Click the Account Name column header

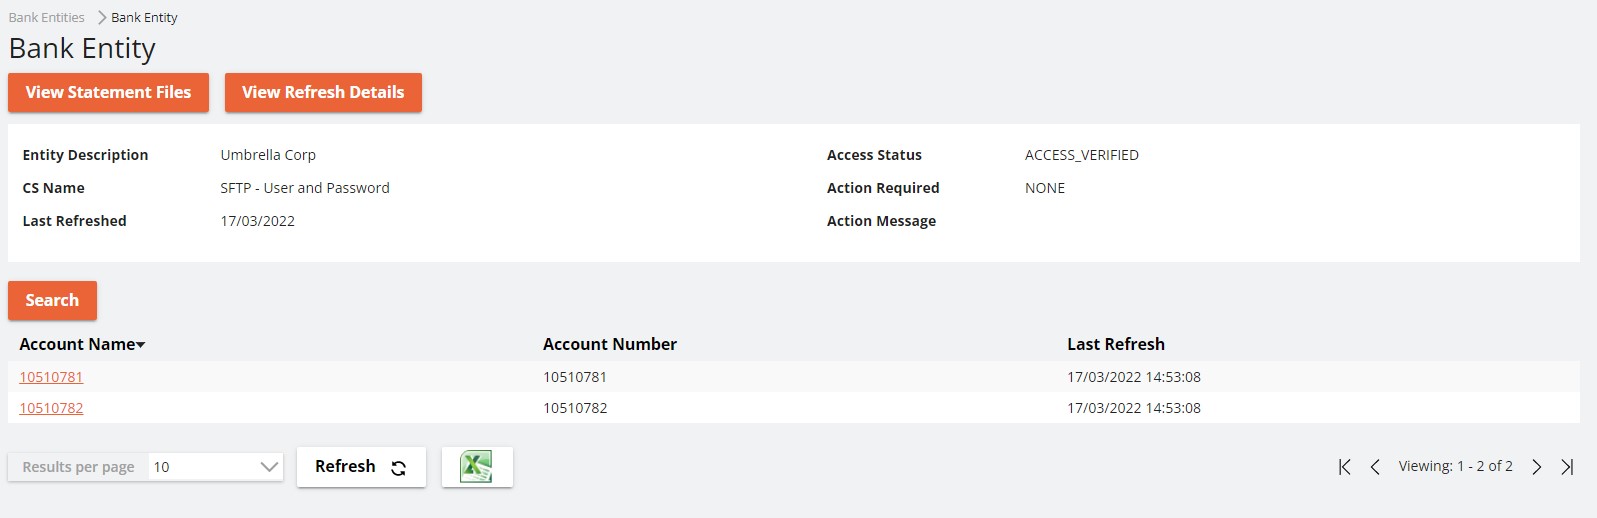77,344
